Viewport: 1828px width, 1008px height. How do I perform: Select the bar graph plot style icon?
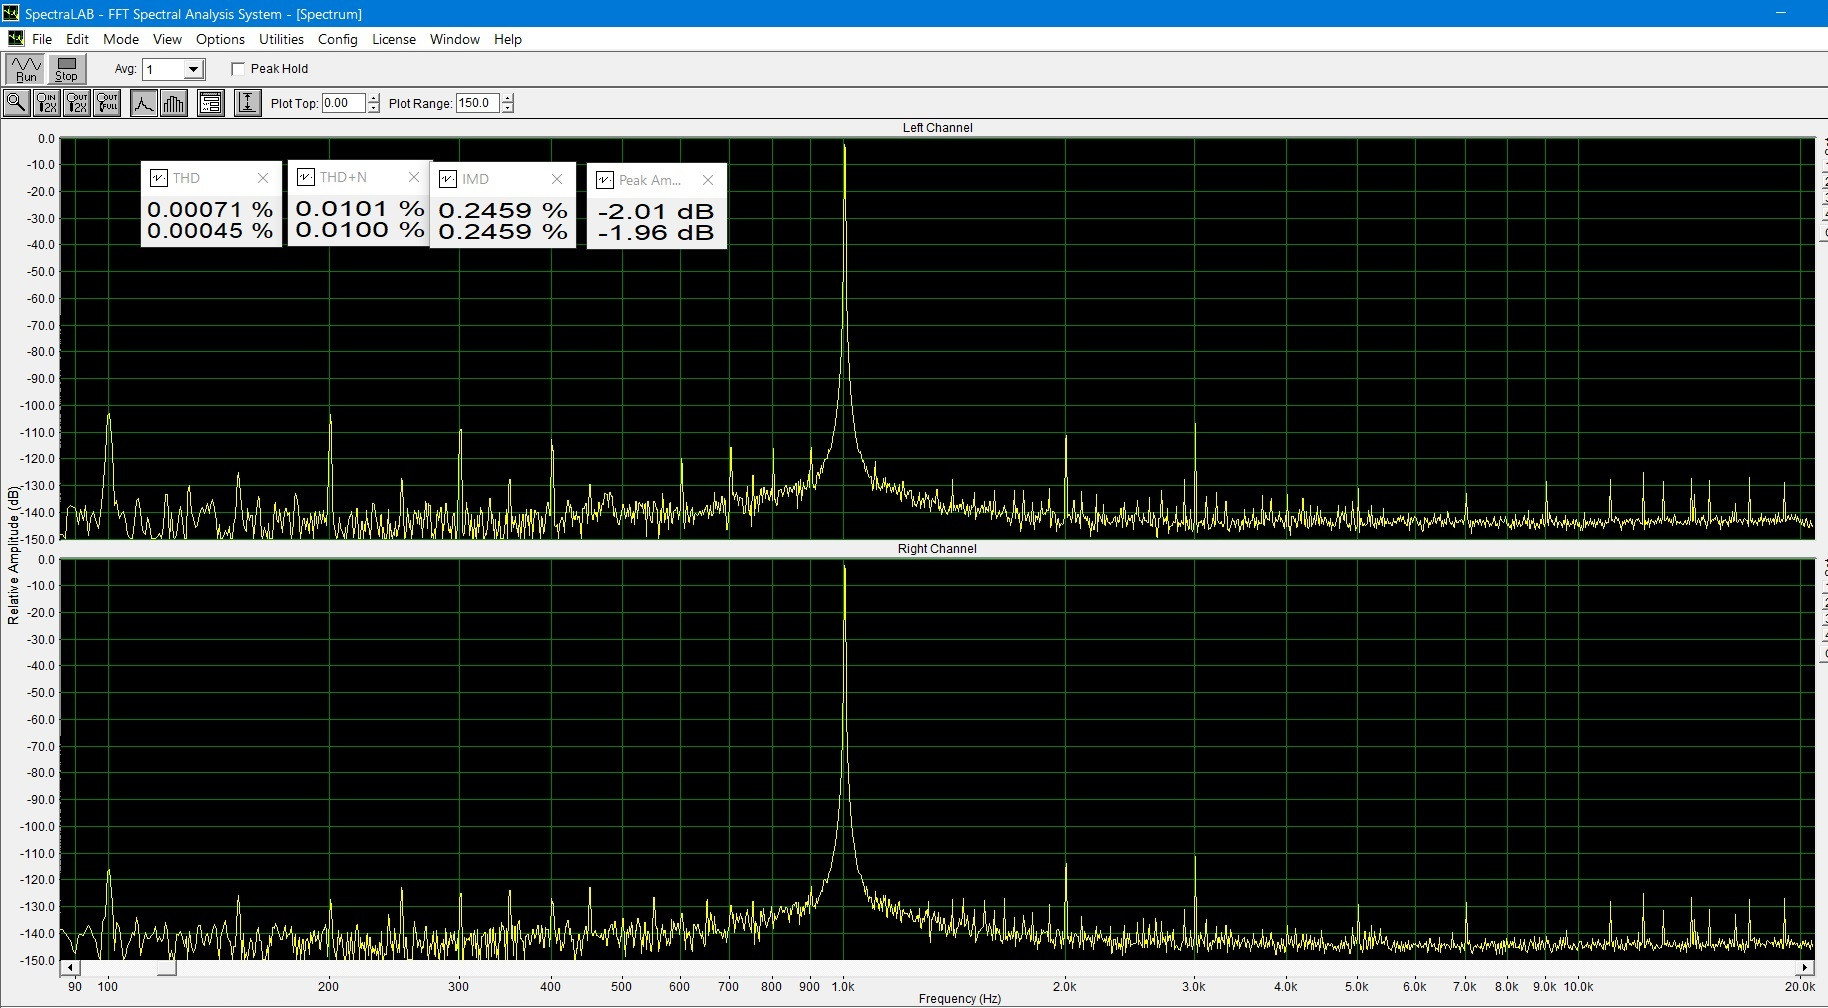click(x=174, y=103)
